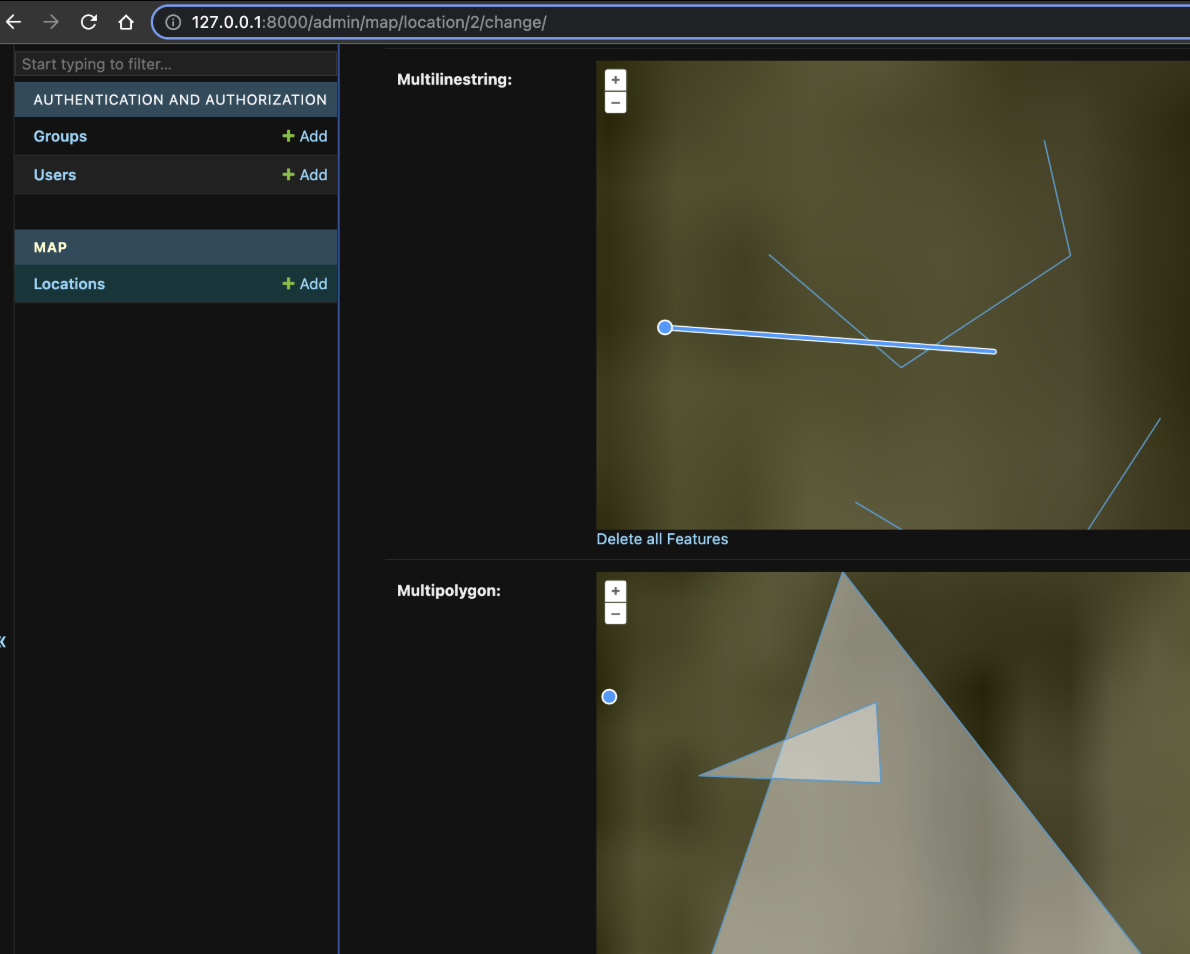Zoom out on the Multilinestring map
Viewport: 1190px width, 954px height.
[x=616, y=103]
